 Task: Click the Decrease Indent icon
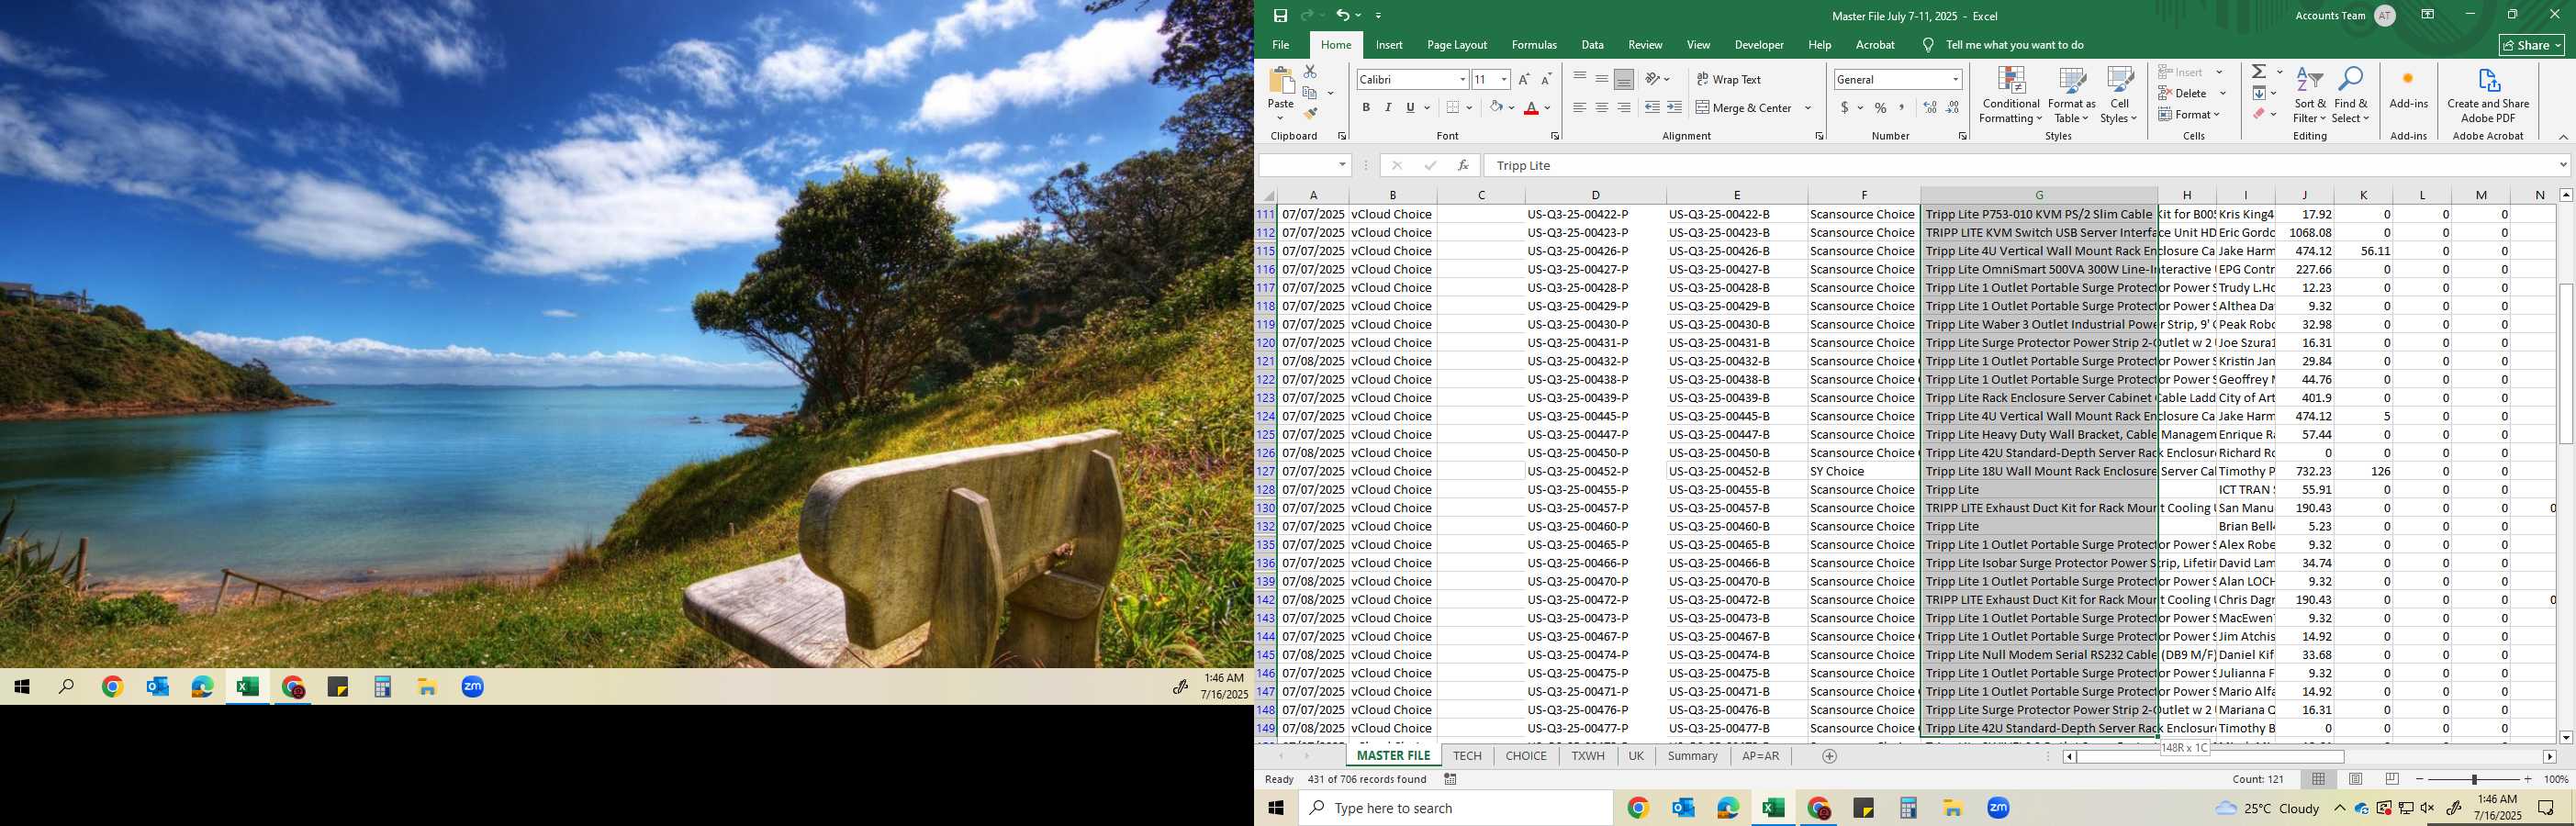1652,107
